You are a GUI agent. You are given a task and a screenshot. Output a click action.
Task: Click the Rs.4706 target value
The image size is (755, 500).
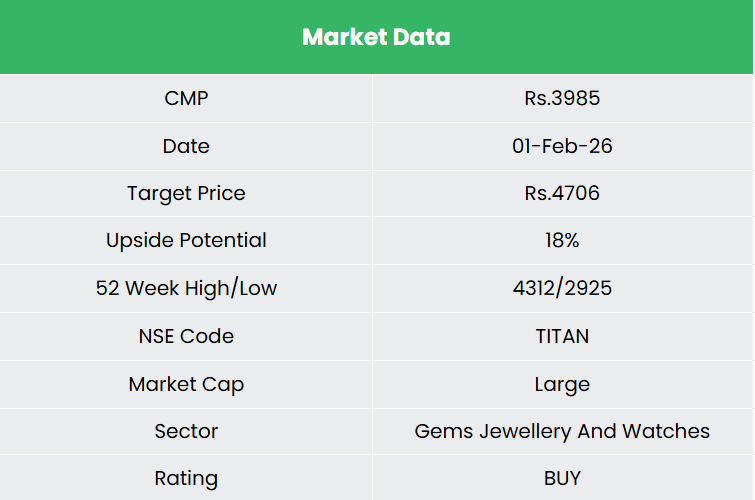(x=562, y=193)
